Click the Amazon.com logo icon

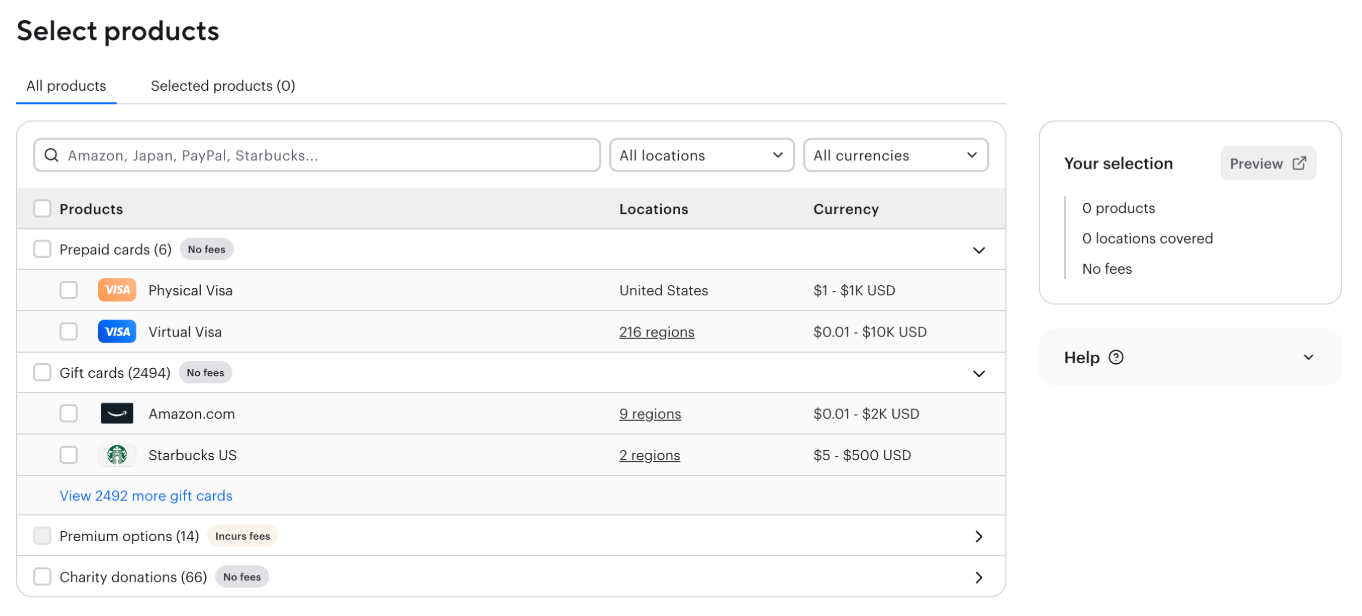117,414
